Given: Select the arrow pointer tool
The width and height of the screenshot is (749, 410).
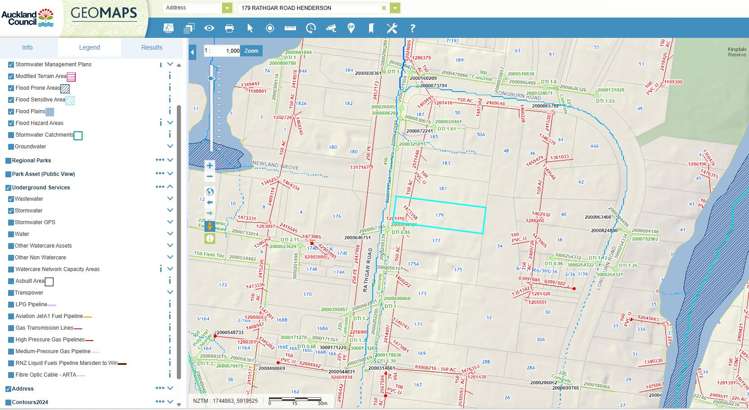Looking at the screenshot, I should pyautogui.click(x=250, y=28).
